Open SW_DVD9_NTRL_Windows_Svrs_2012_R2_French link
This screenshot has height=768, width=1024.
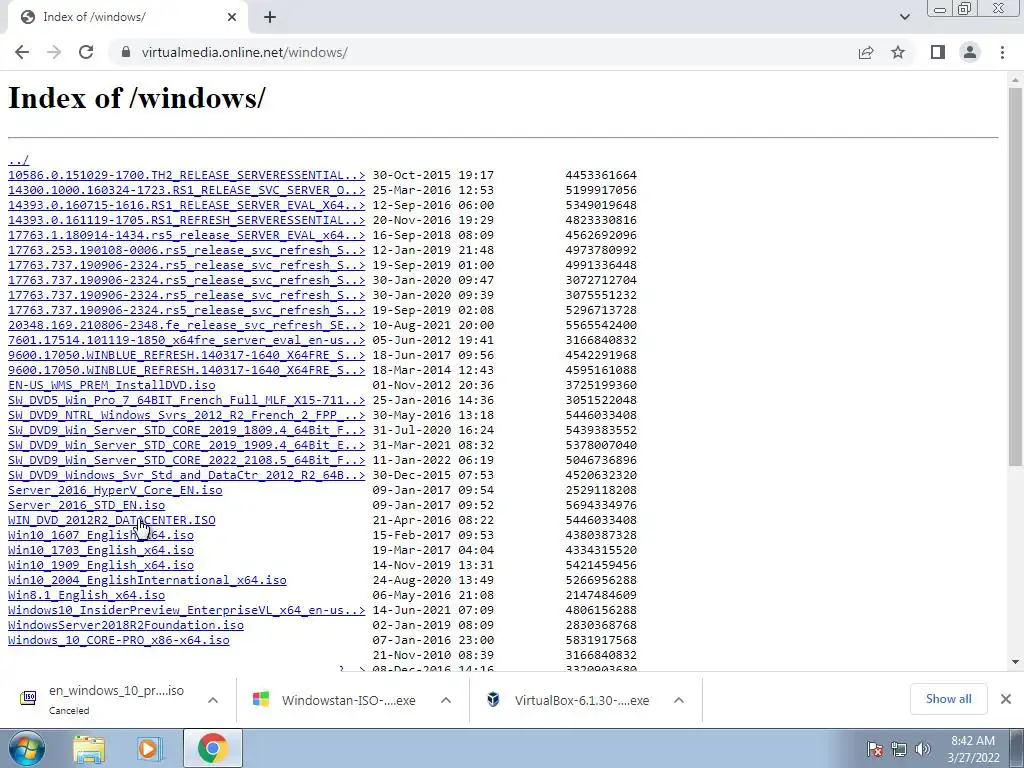[x=186, y=415]
